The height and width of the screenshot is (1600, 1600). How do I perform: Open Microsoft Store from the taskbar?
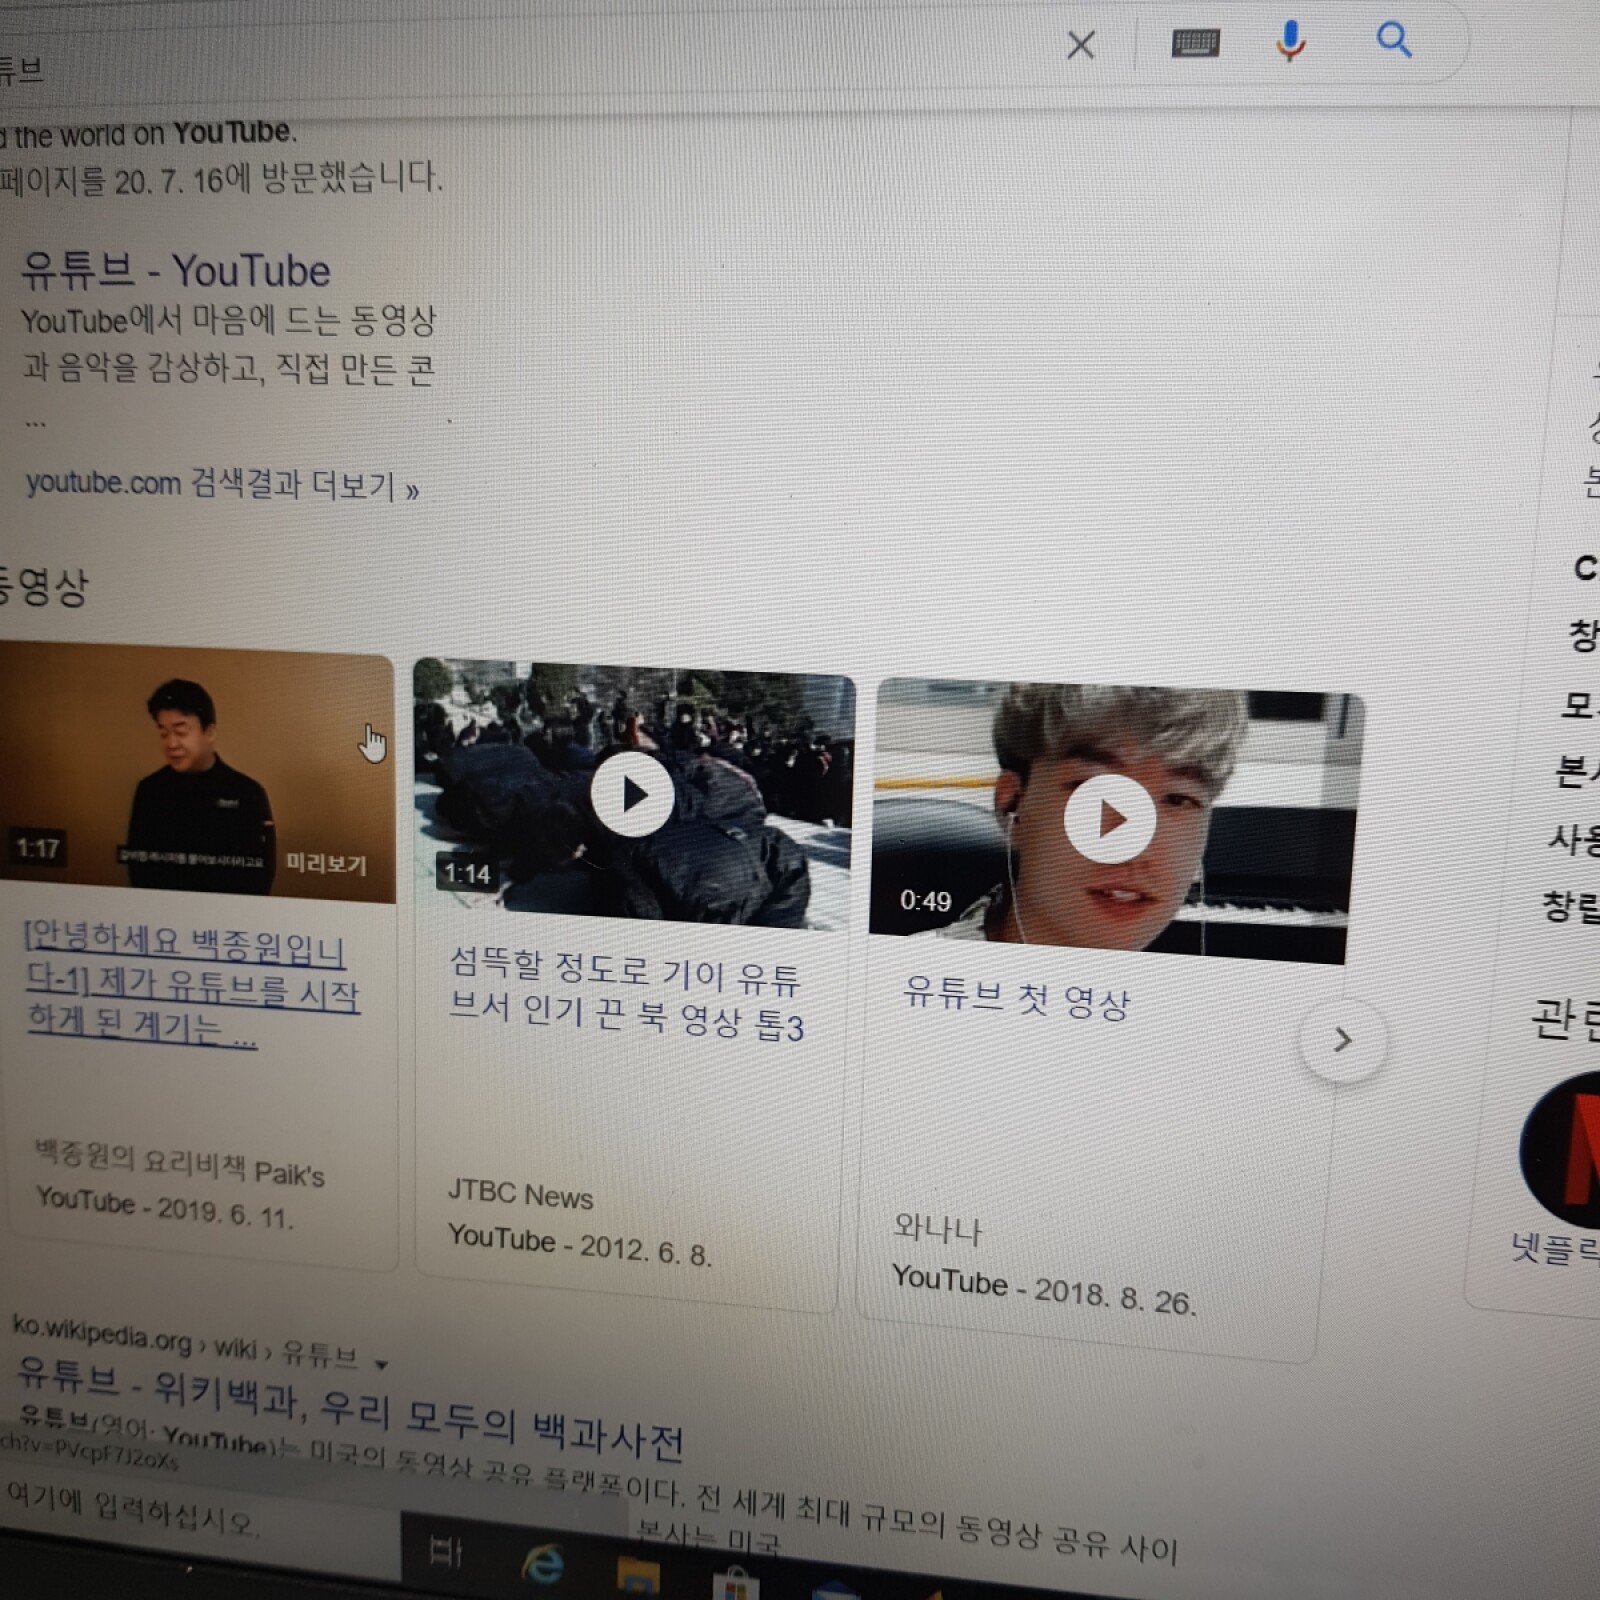tap(735, 1584)
